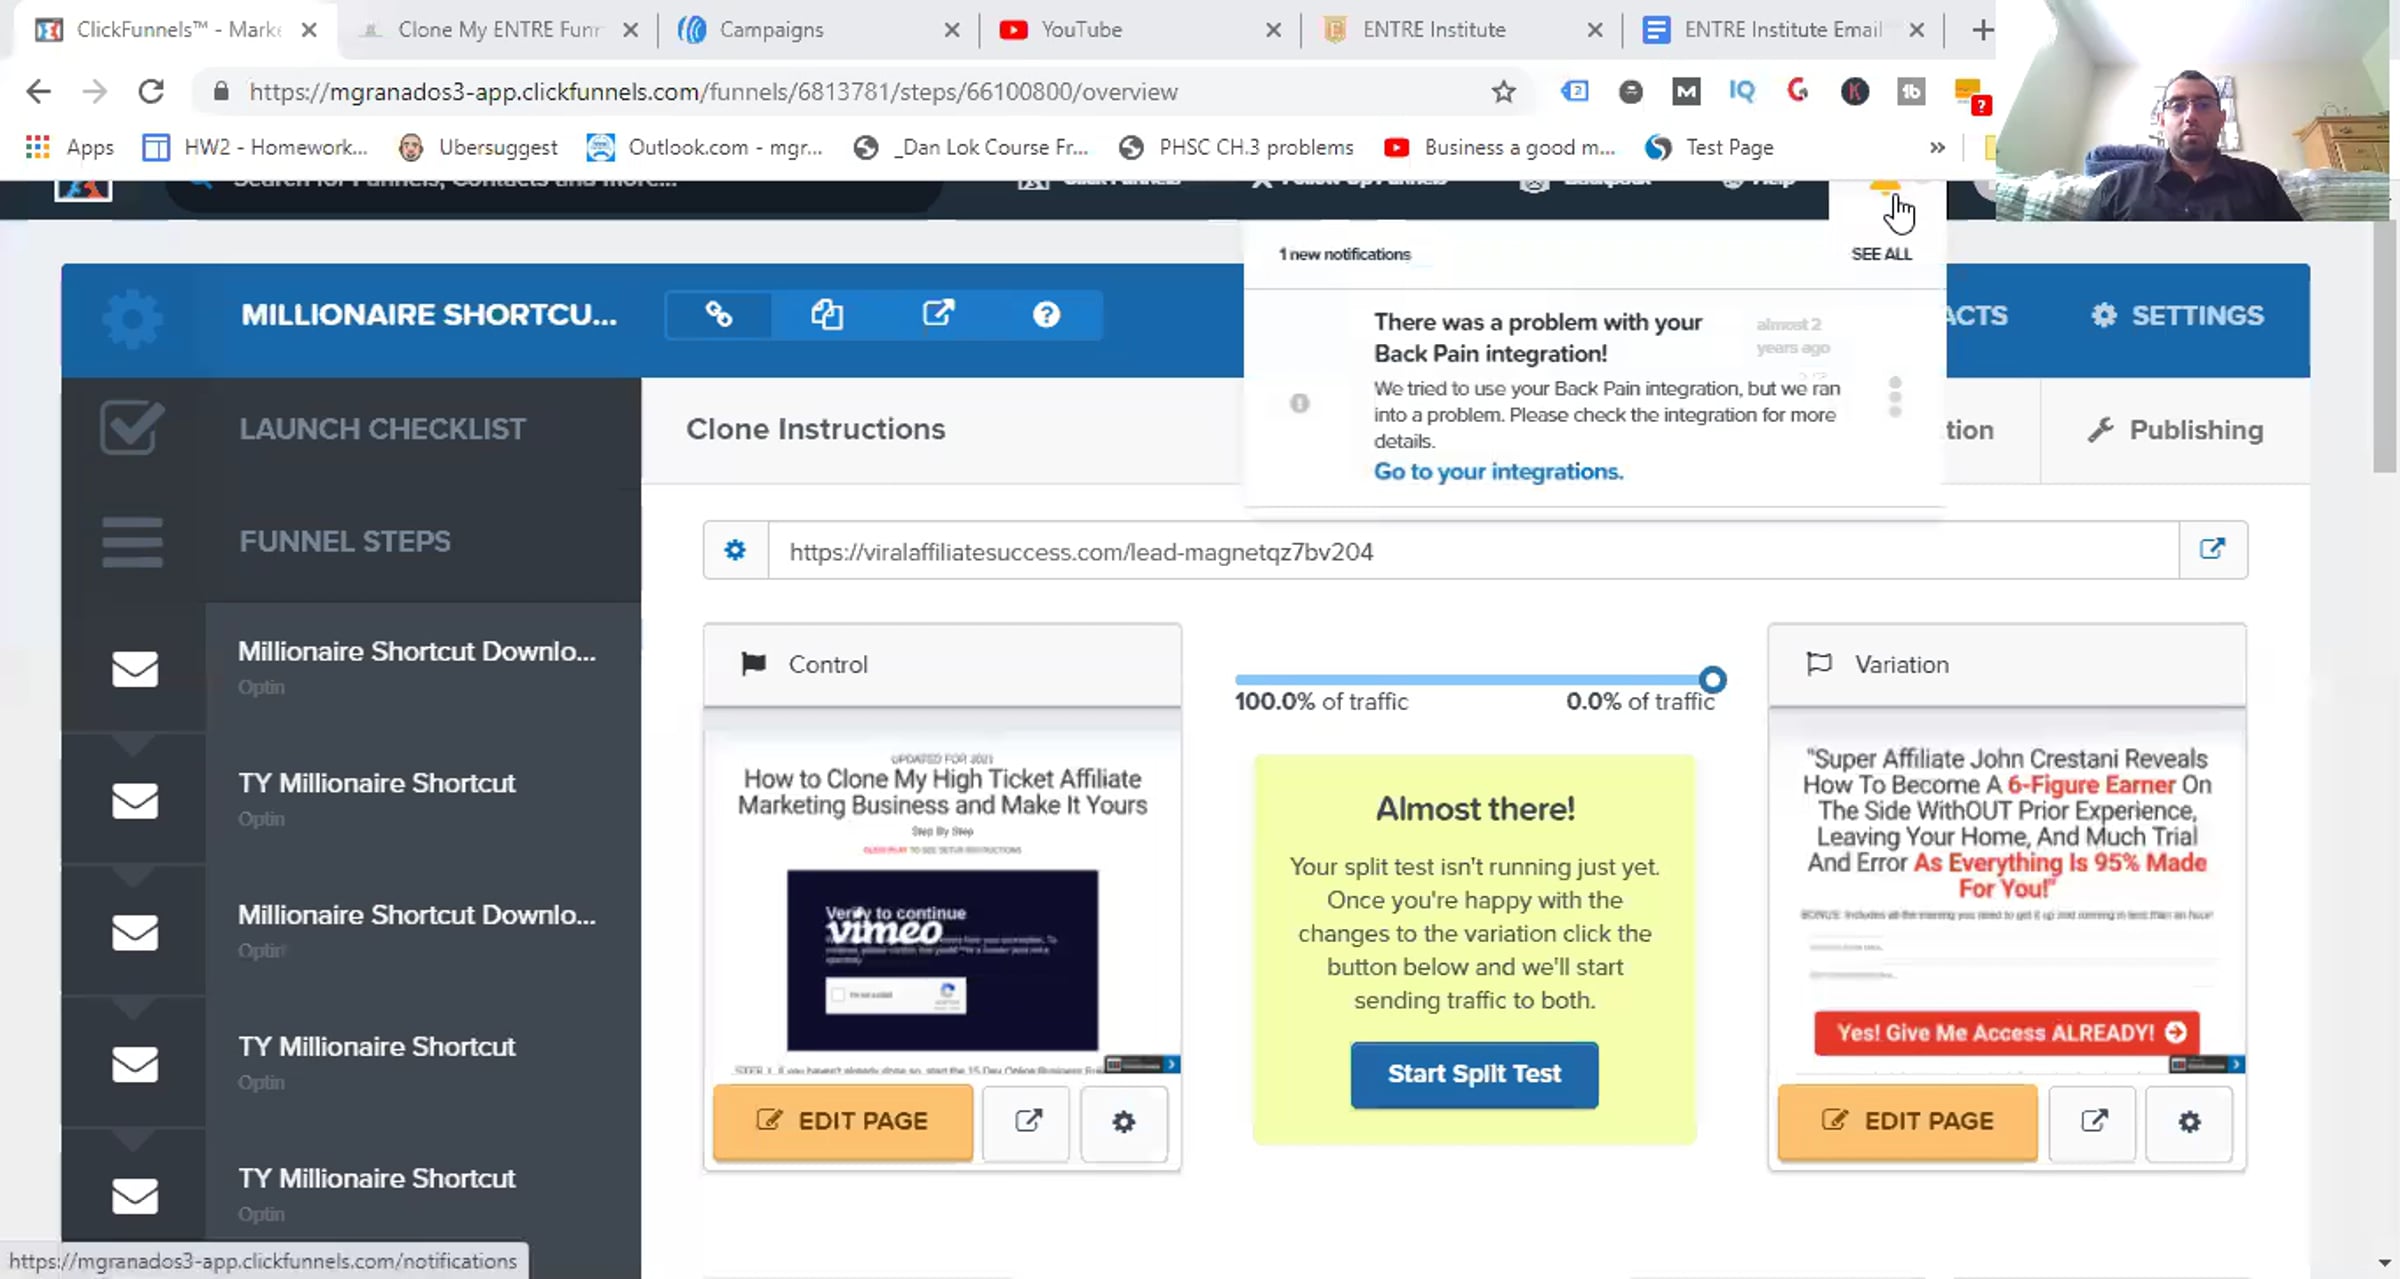
Task: Click the funnel step URL field
Action: coord(1473,551)
